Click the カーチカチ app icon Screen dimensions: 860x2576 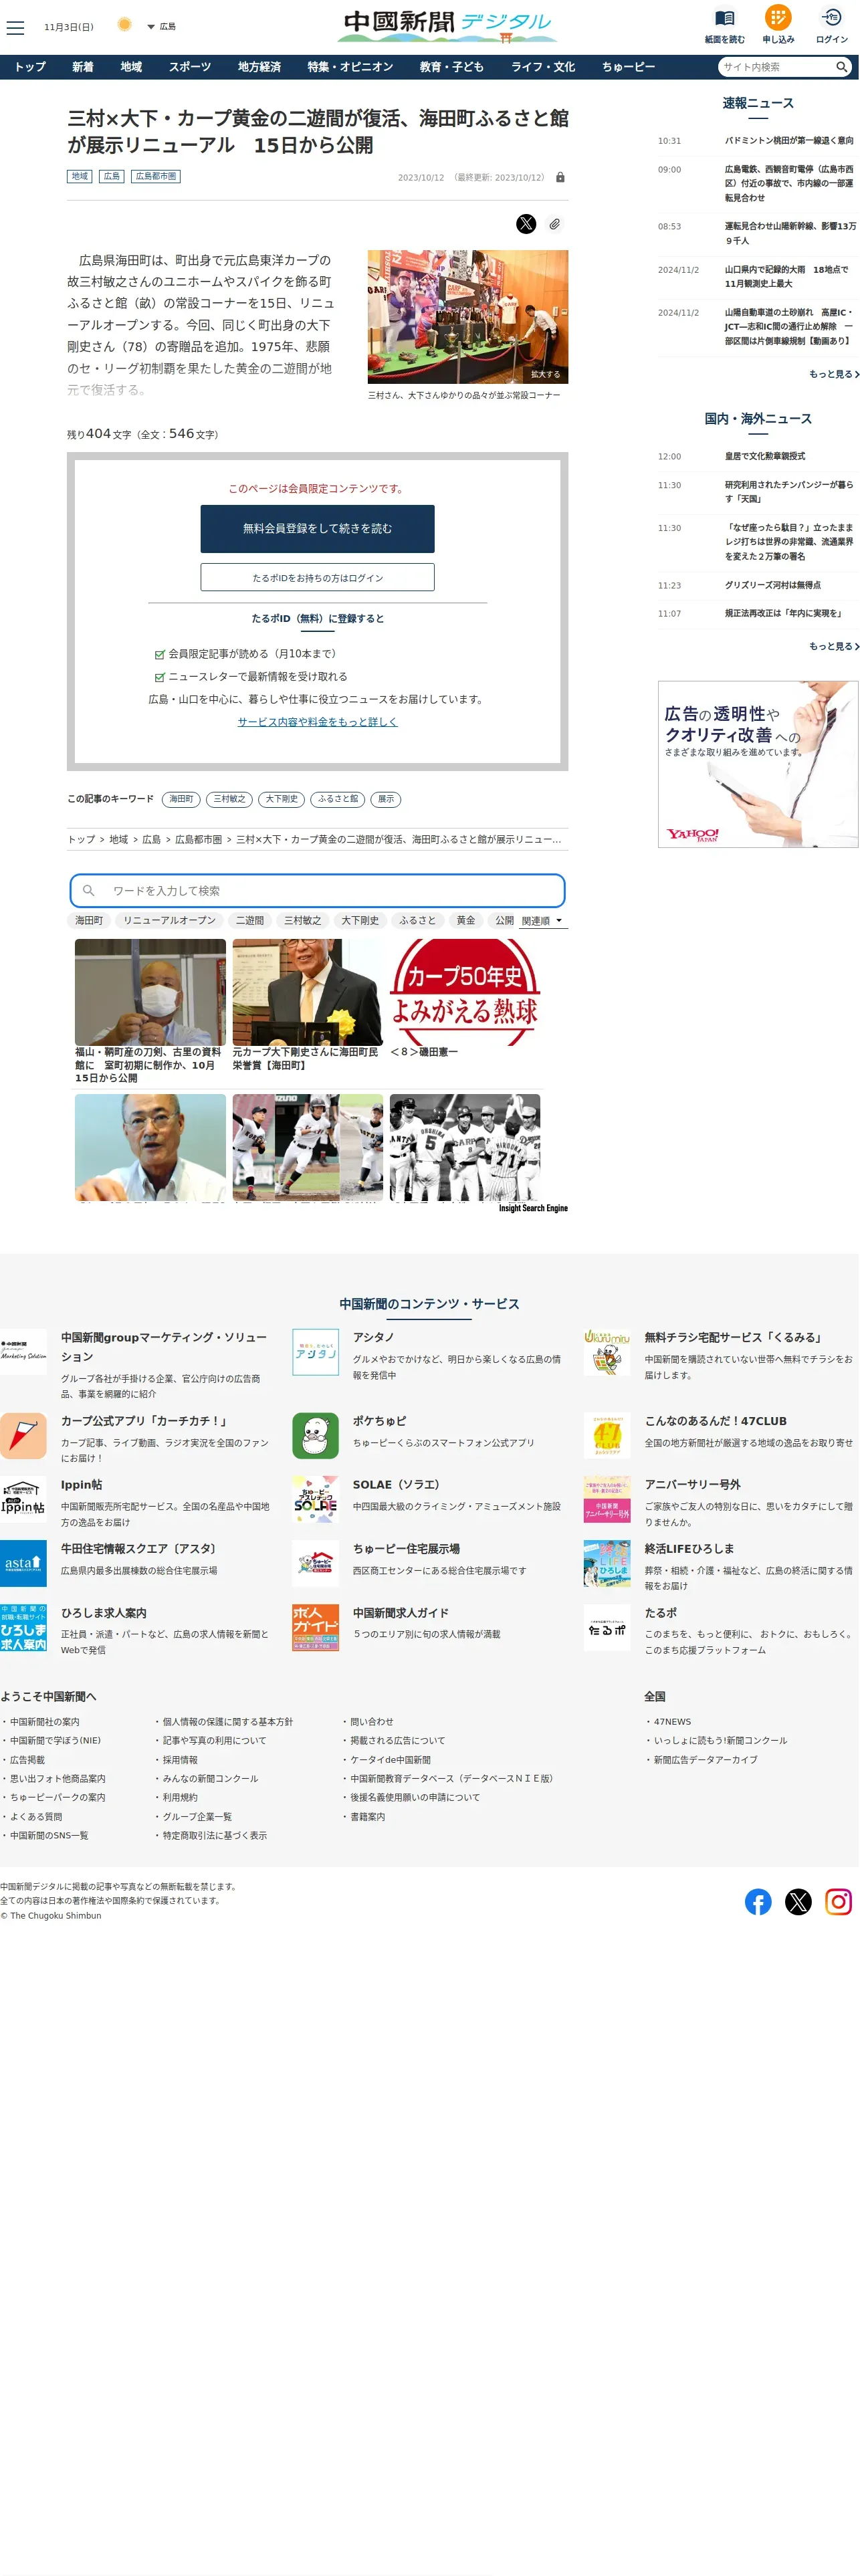coord(23,1436)
